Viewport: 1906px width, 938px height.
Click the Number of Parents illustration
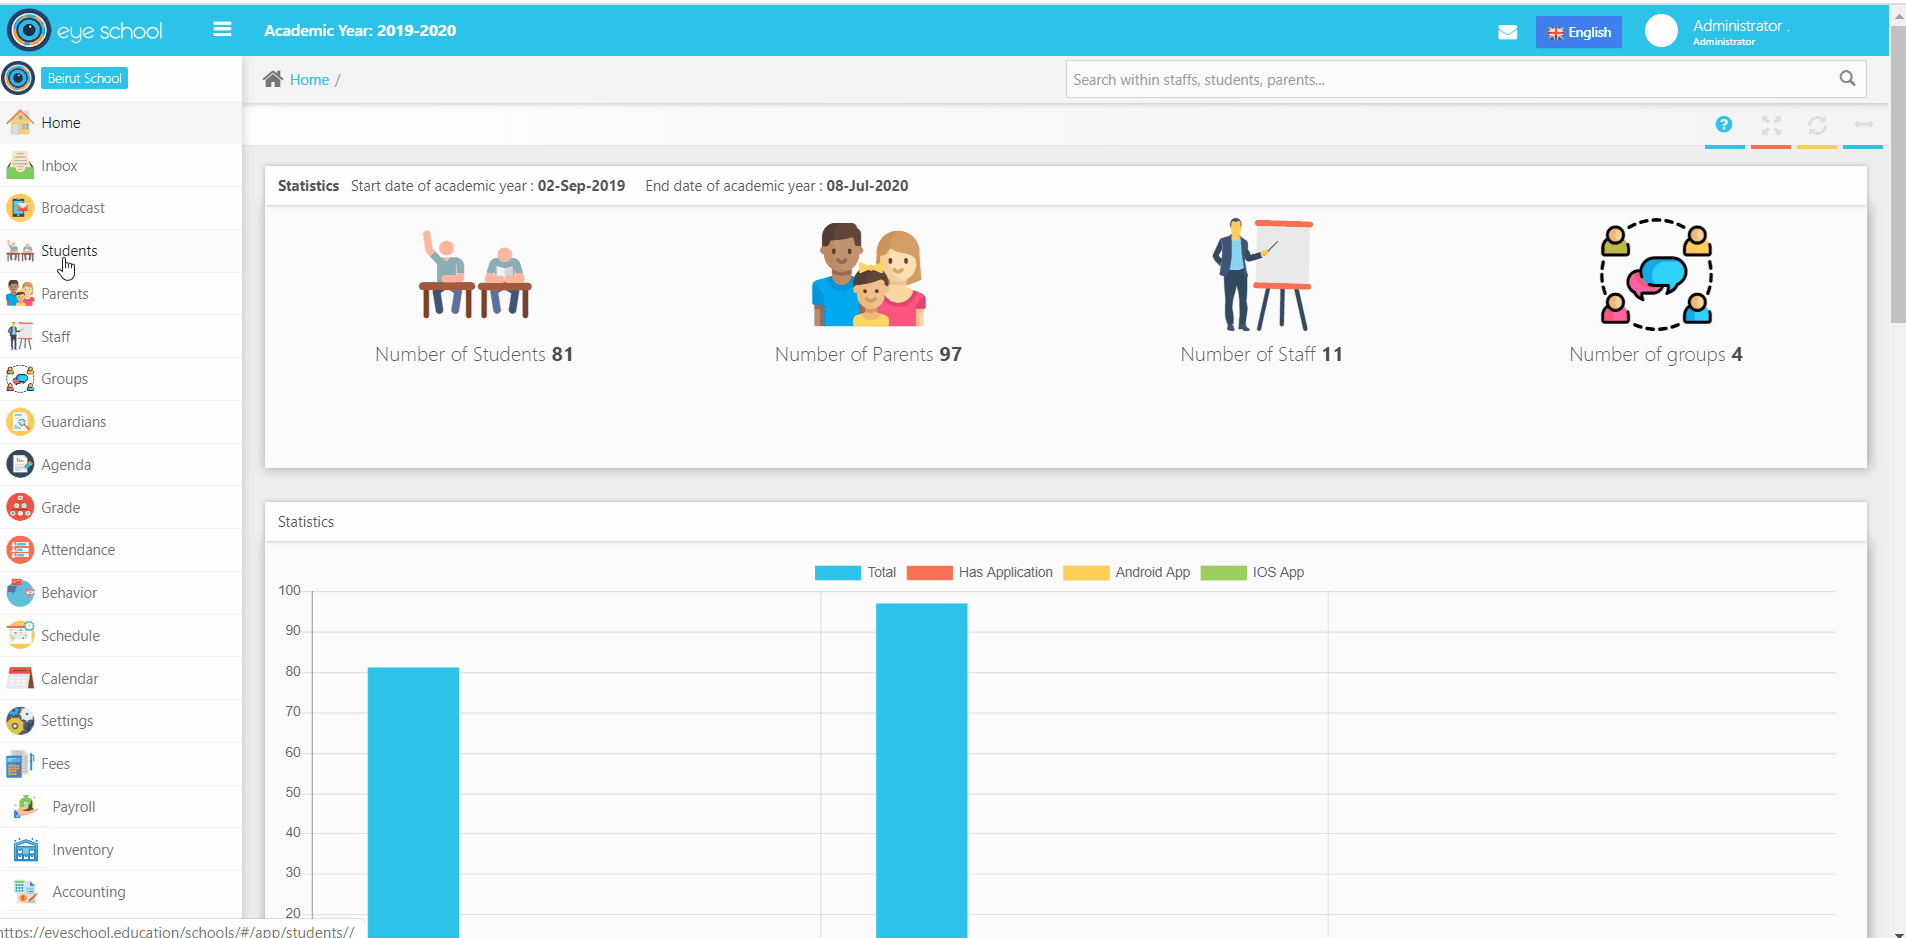click(x=869, y=274)
